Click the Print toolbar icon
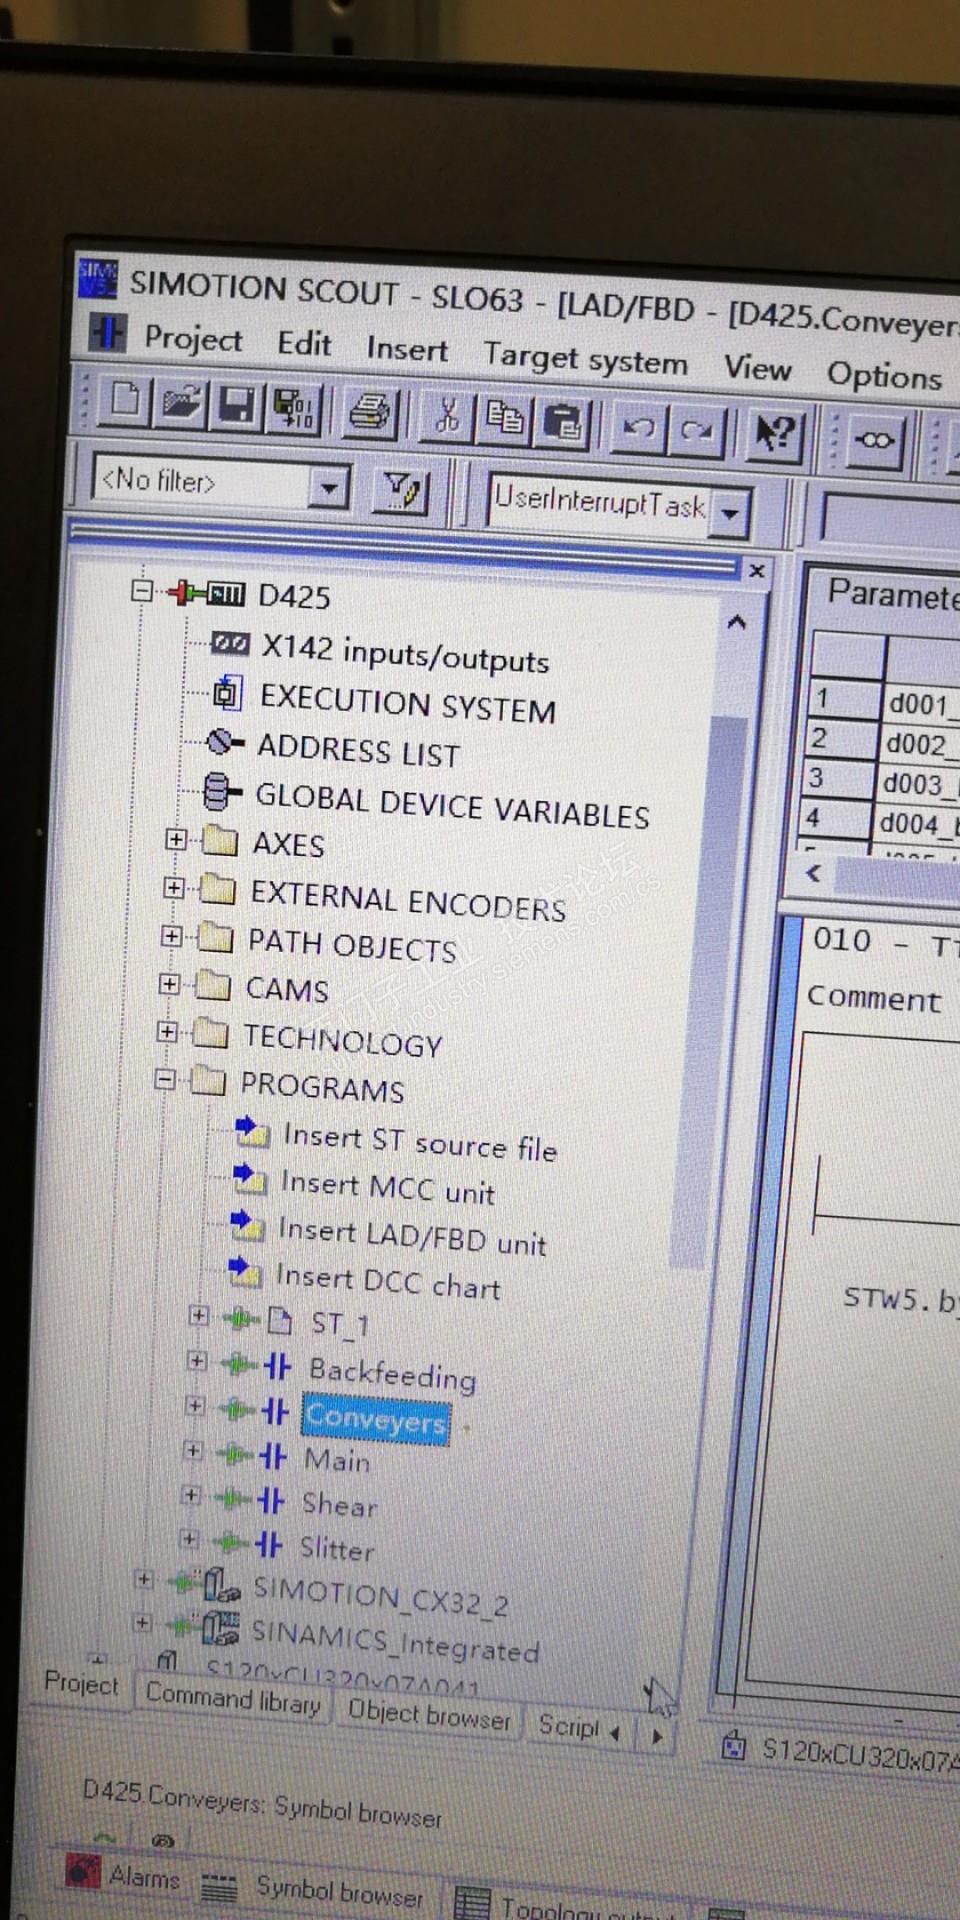This screenshot has width=960, height=1920. (371, 411)
